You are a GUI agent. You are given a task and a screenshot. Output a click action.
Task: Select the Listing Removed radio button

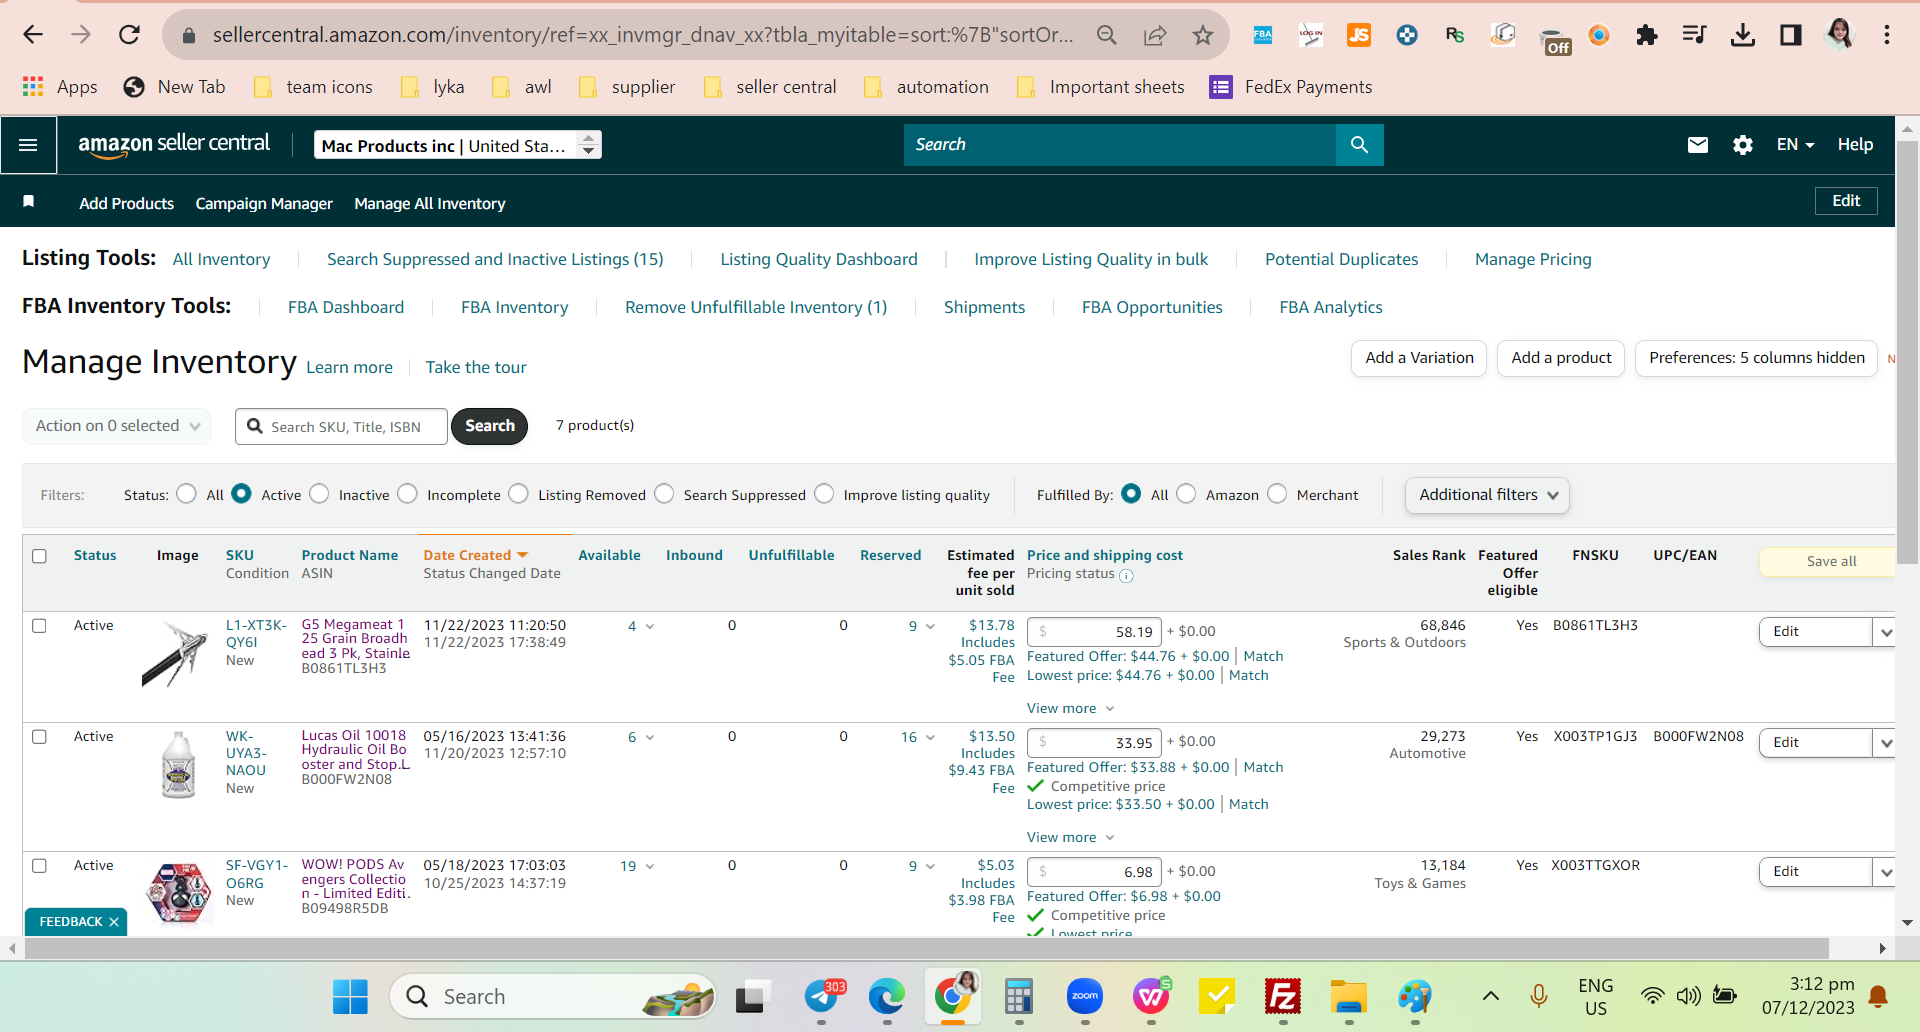[518, 494]
